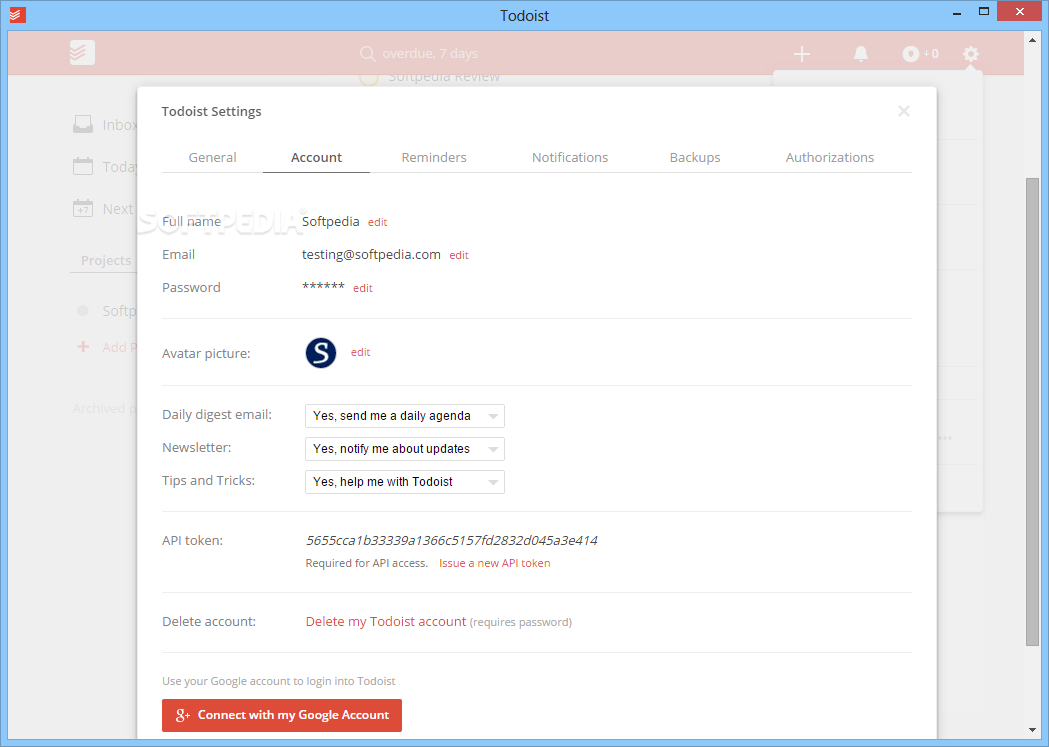Maximize the Todoist window
Image resolution: width=1049 pixels, height=747 pixels.
pos(983,11)
